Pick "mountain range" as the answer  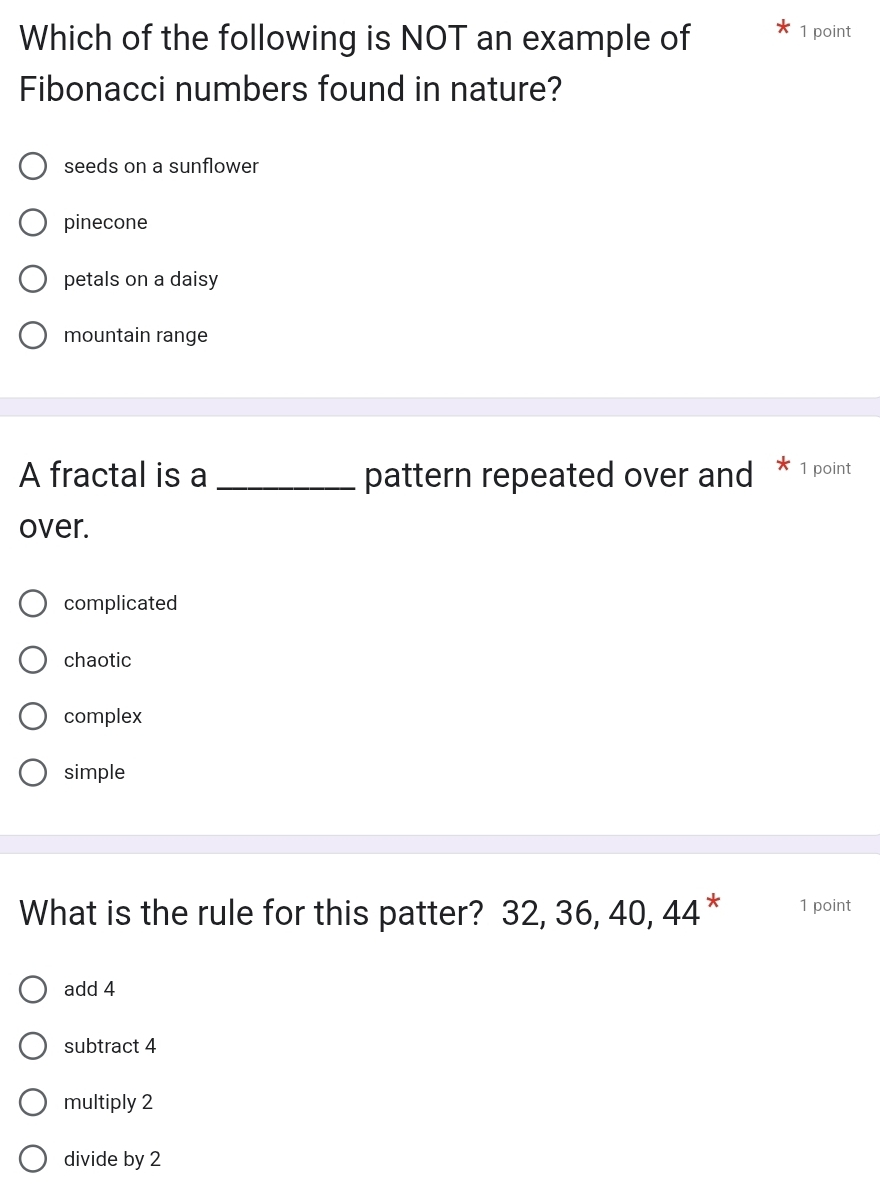coord(33,335)
